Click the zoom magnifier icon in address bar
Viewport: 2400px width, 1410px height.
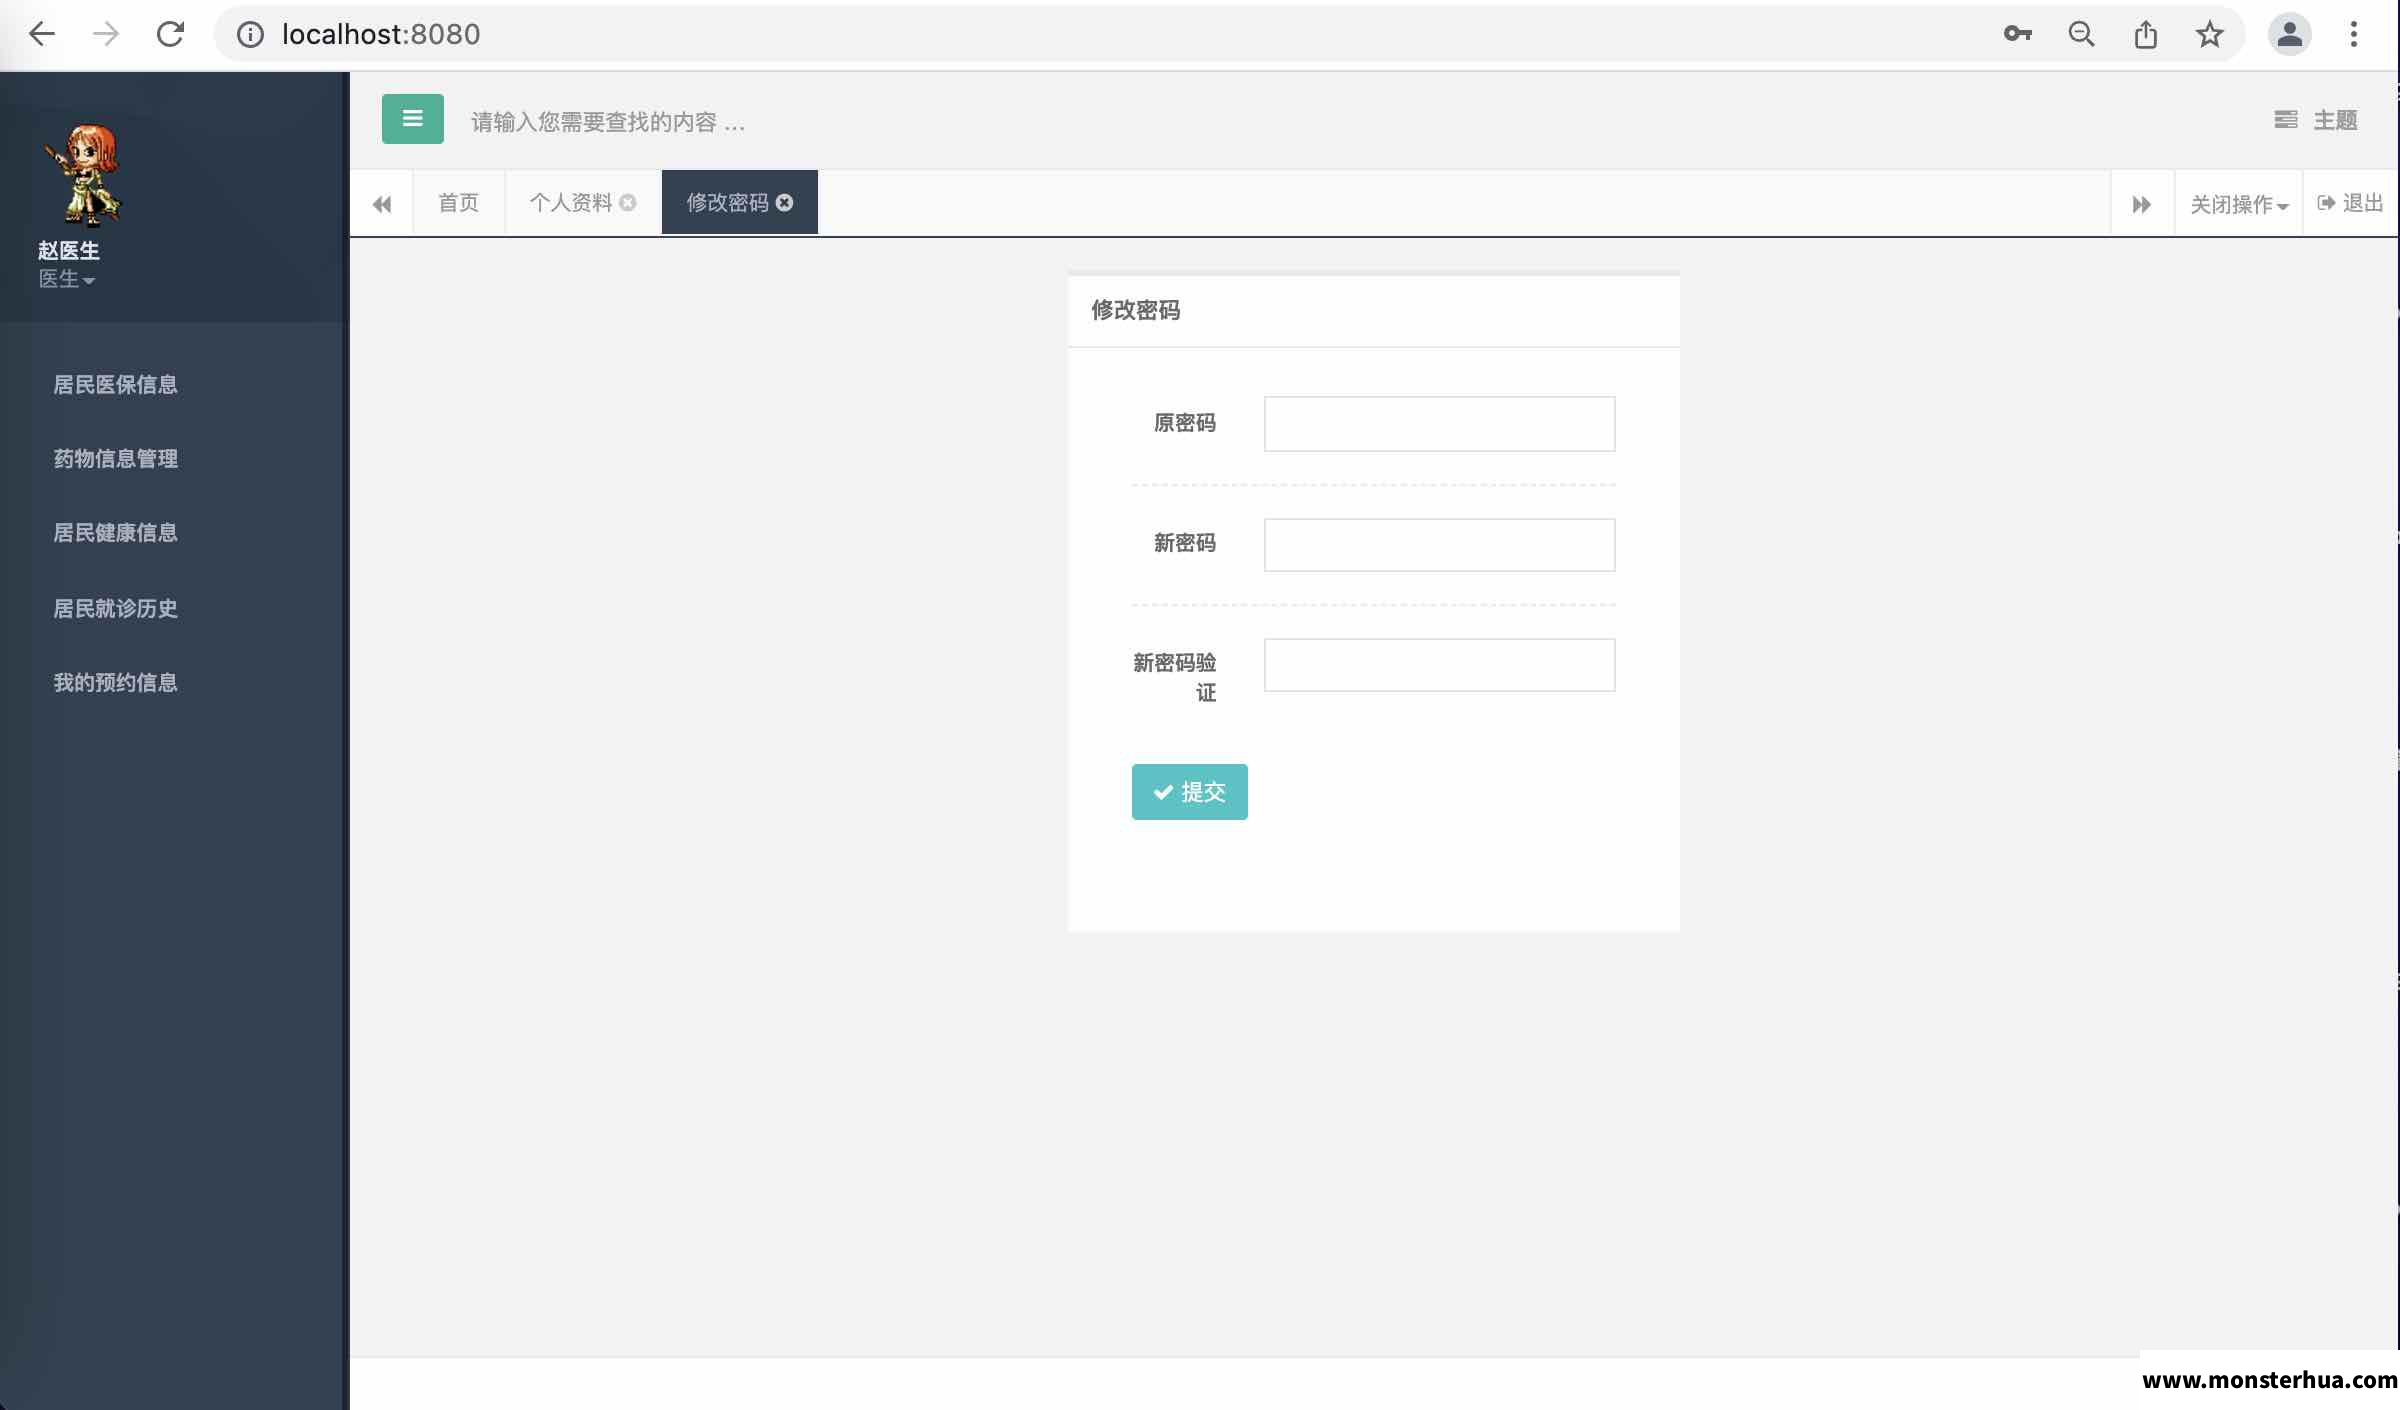point(2082,34)
